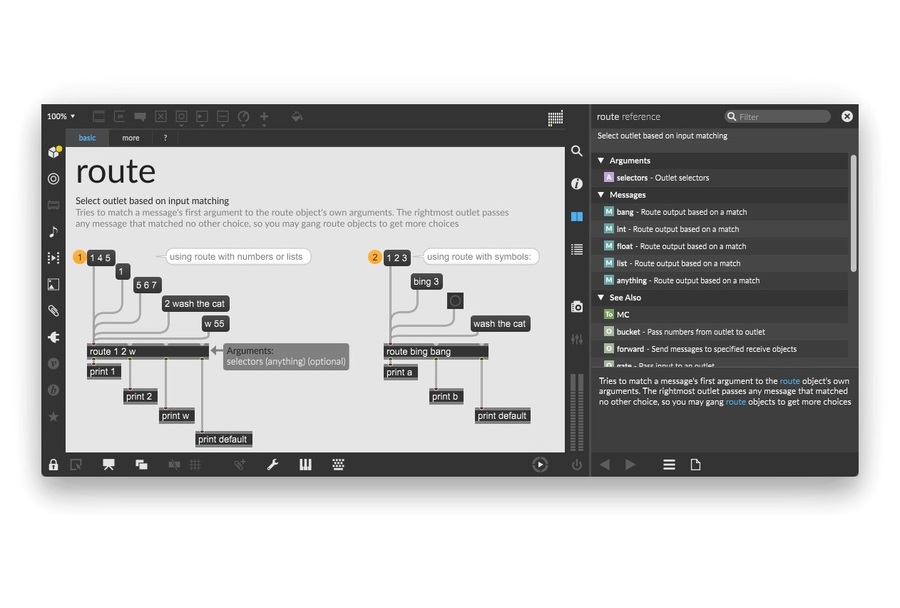The height and width of the screenshot is (608, 900).
Task: Select the anything message row
Action: click(721, 281)
